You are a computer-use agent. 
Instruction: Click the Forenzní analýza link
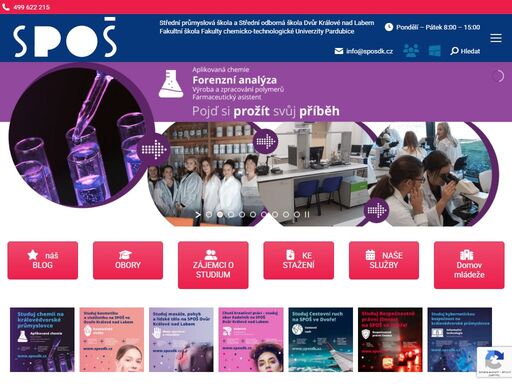coord(234,80)
